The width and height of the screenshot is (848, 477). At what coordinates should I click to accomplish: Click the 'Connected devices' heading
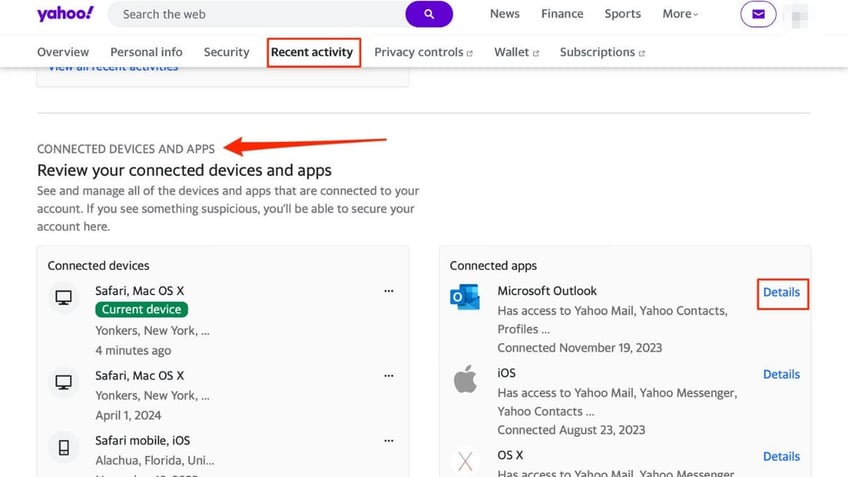click(98, 266)
